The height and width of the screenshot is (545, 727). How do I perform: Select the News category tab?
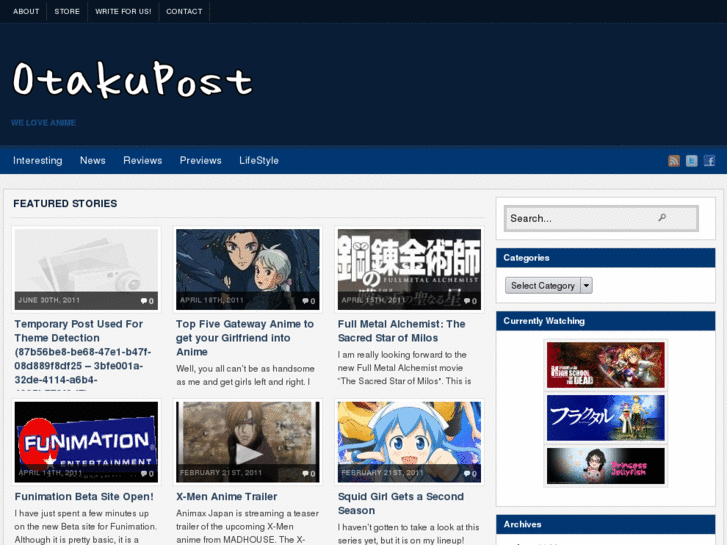93,160
